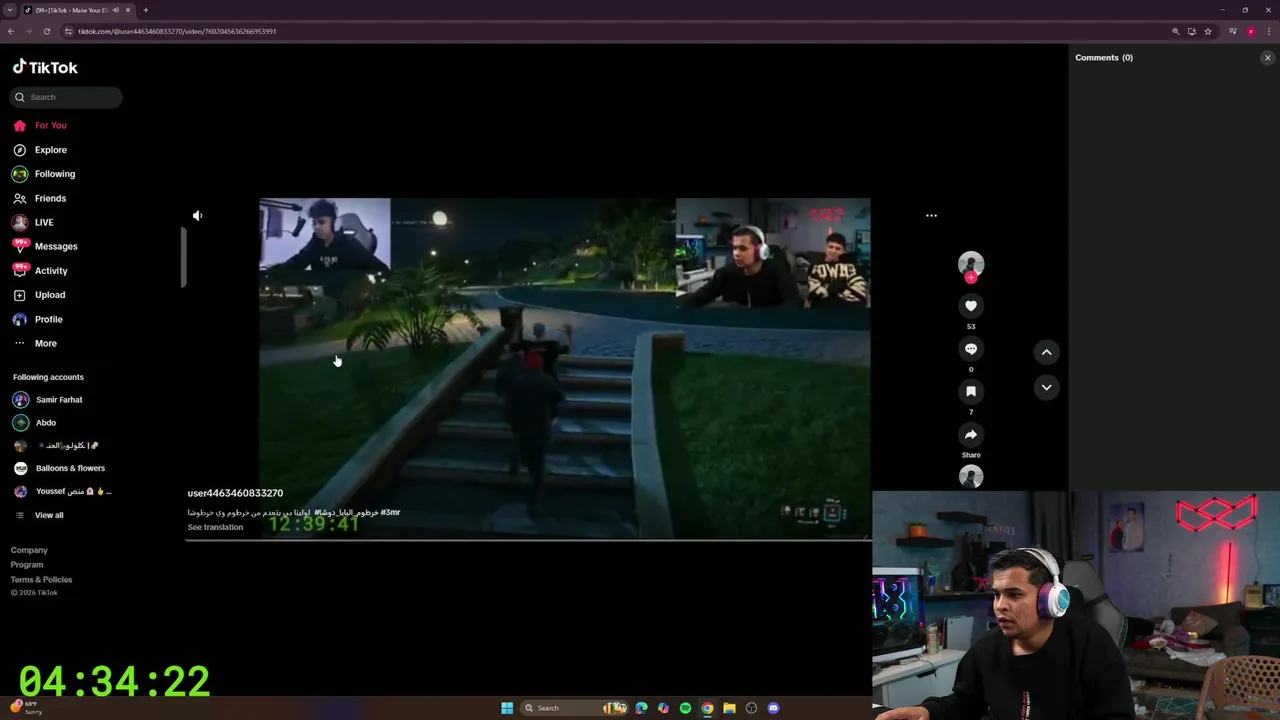Image resolution: width=1280 pixels, height=720 pixels.
Task: Open your Profile page
Action: tap(38, 319)
